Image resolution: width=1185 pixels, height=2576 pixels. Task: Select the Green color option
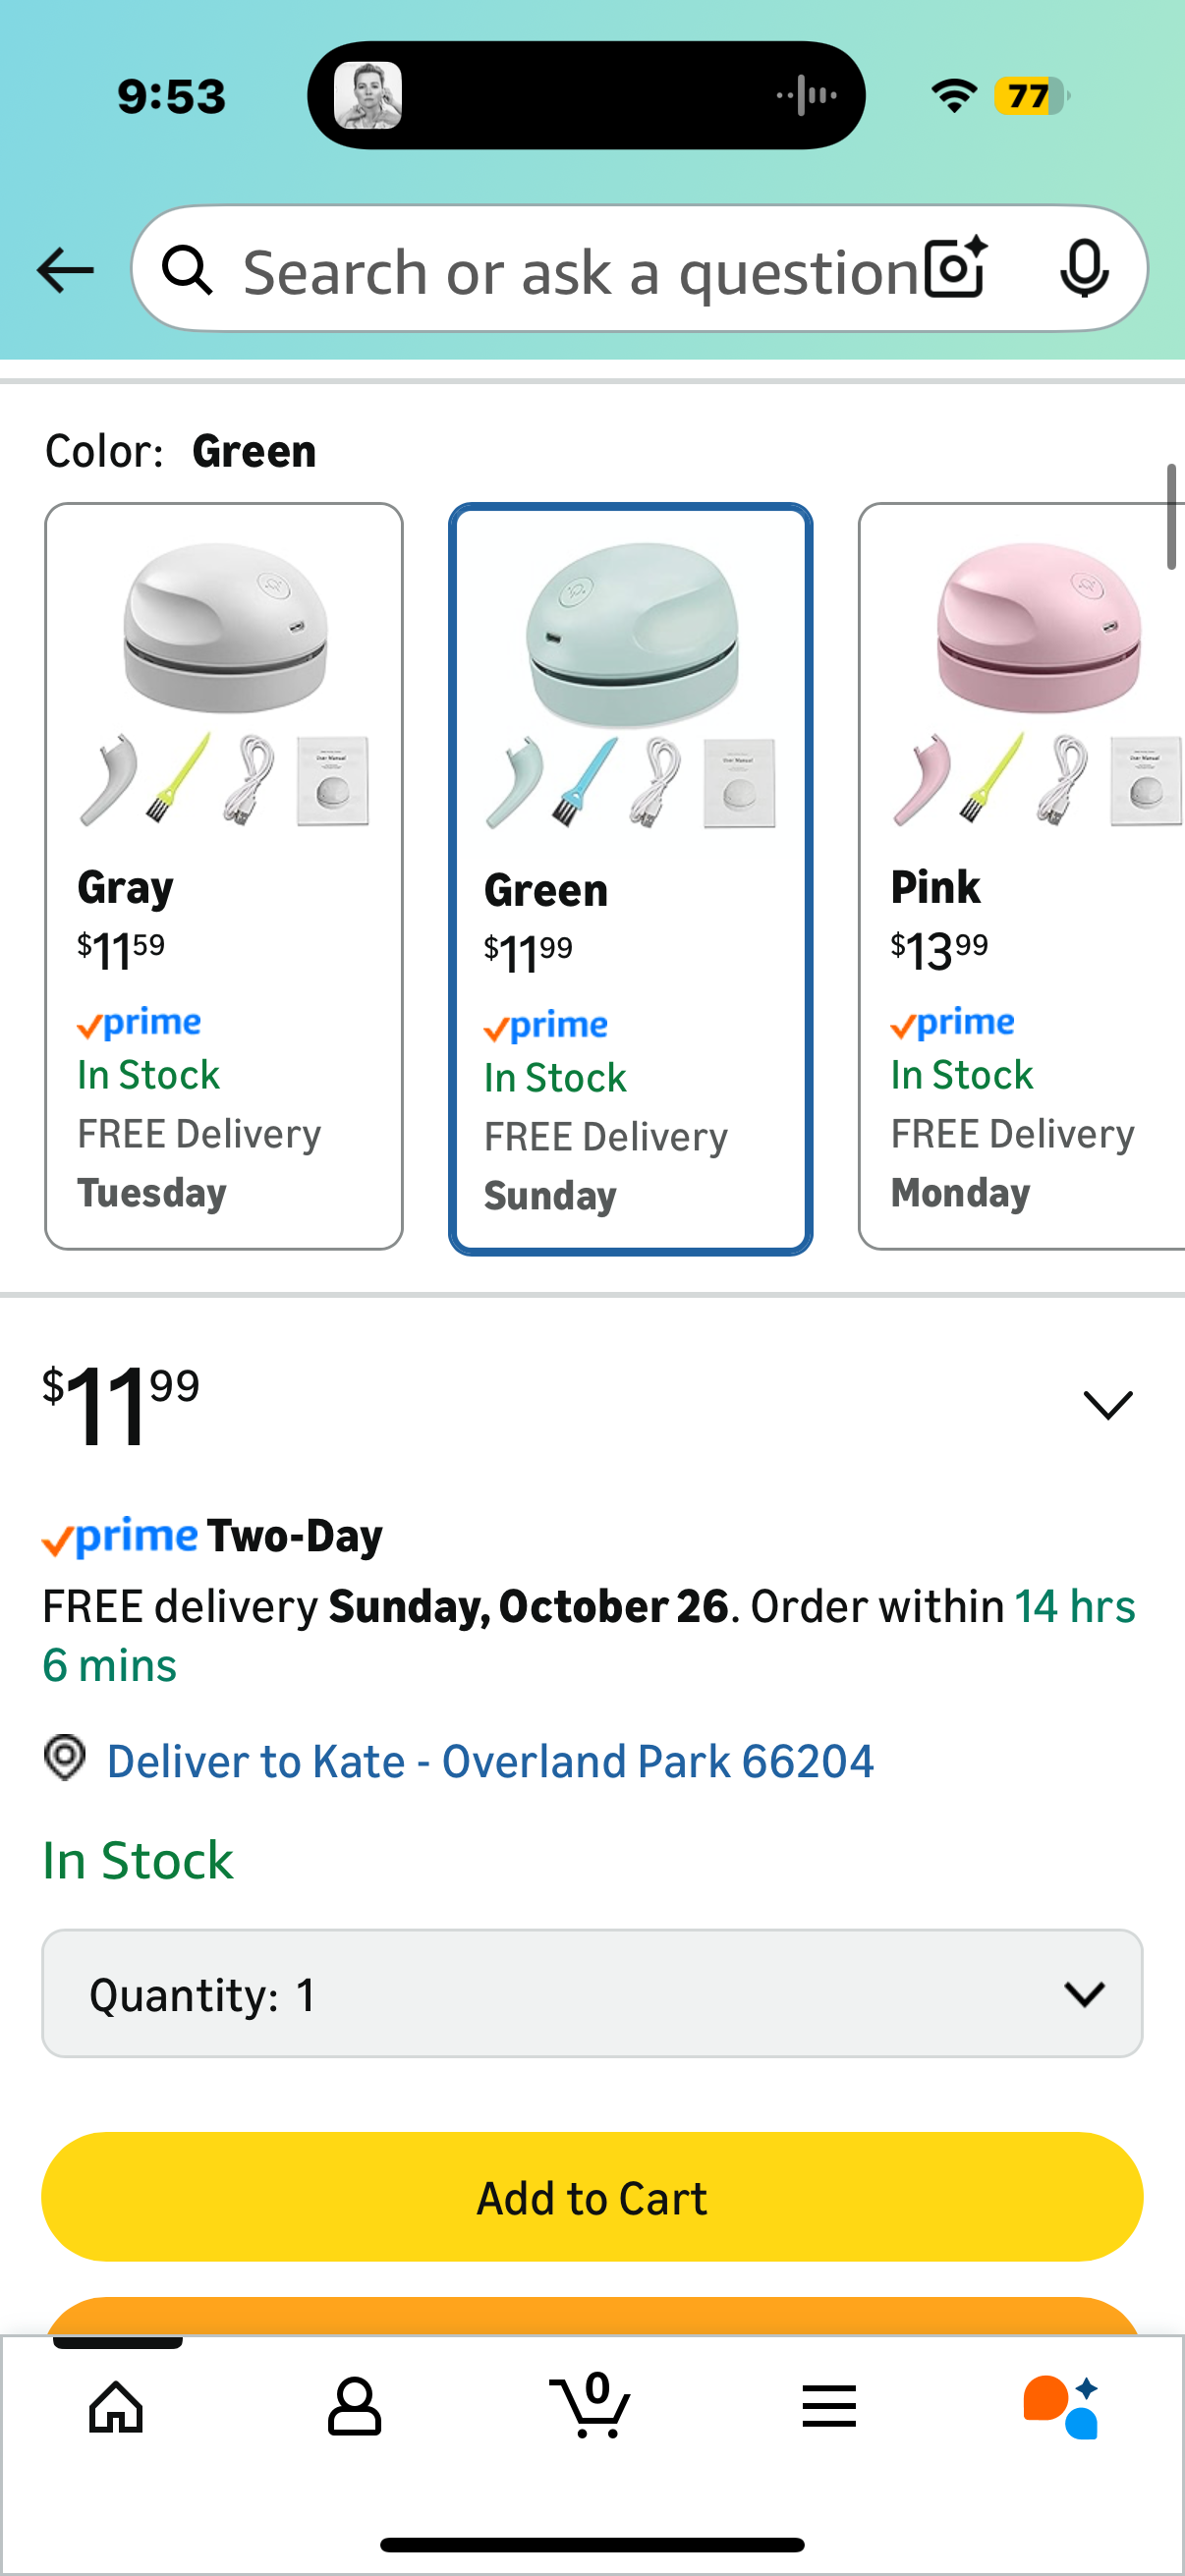click(x=630, y=878)
